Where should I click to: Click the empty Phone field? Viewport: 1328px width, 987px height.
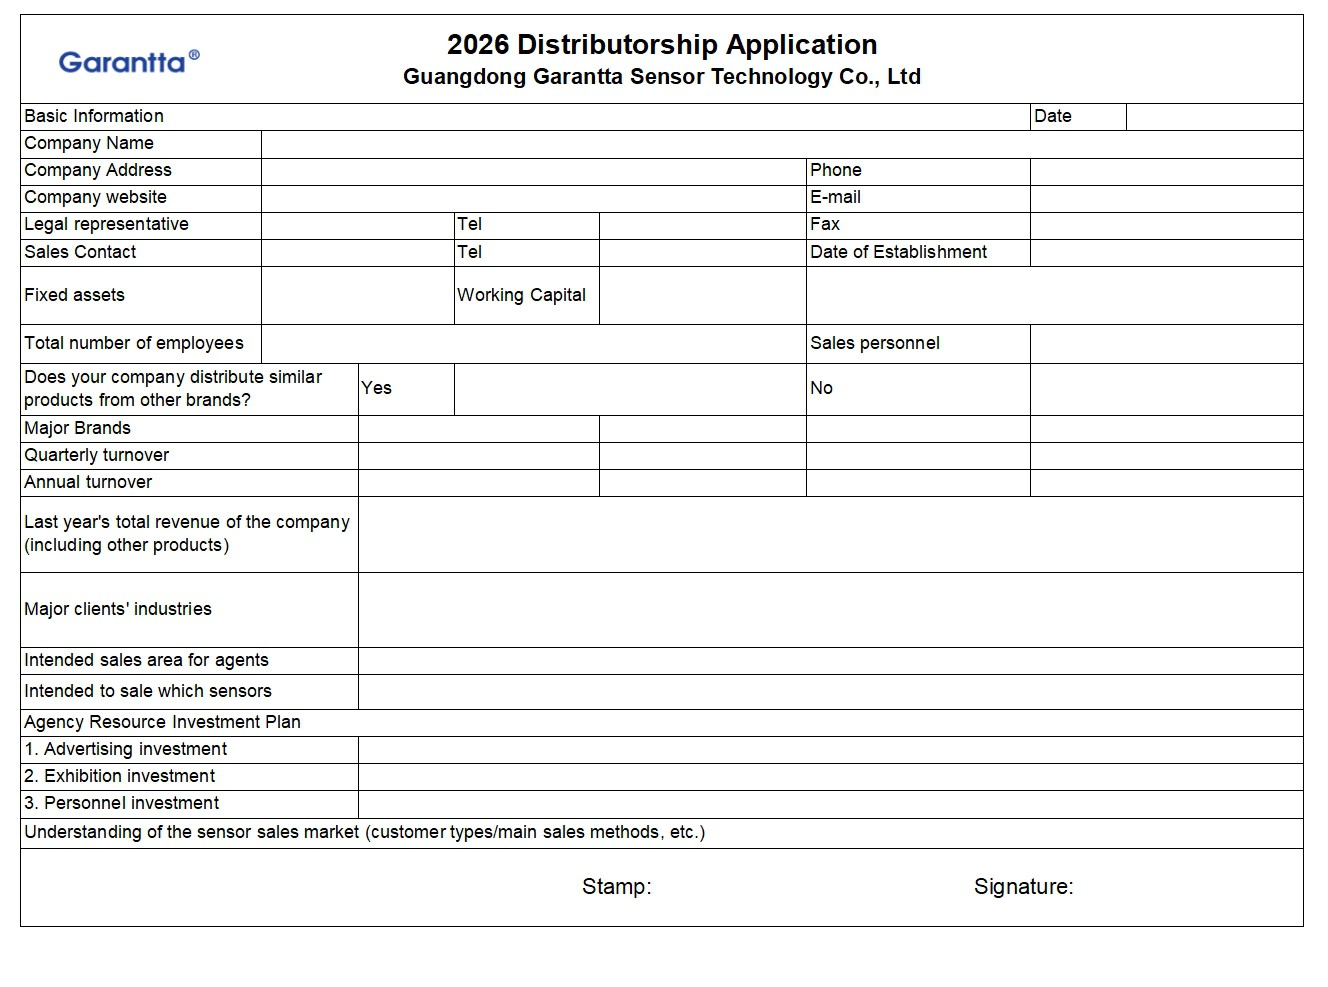coord(1166,171)
